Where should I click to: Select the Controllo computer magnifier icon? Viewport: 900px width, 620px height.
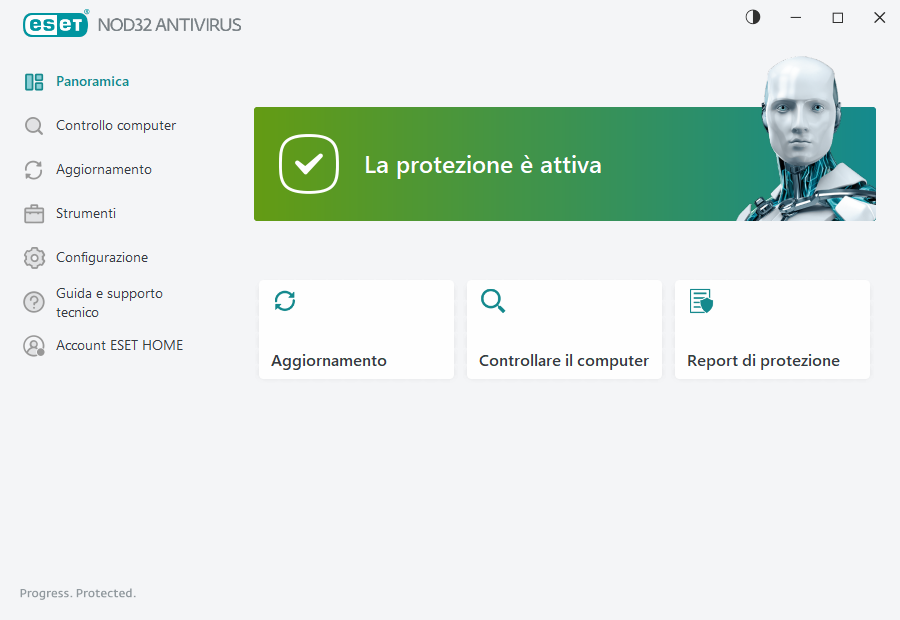click(34, 125)
